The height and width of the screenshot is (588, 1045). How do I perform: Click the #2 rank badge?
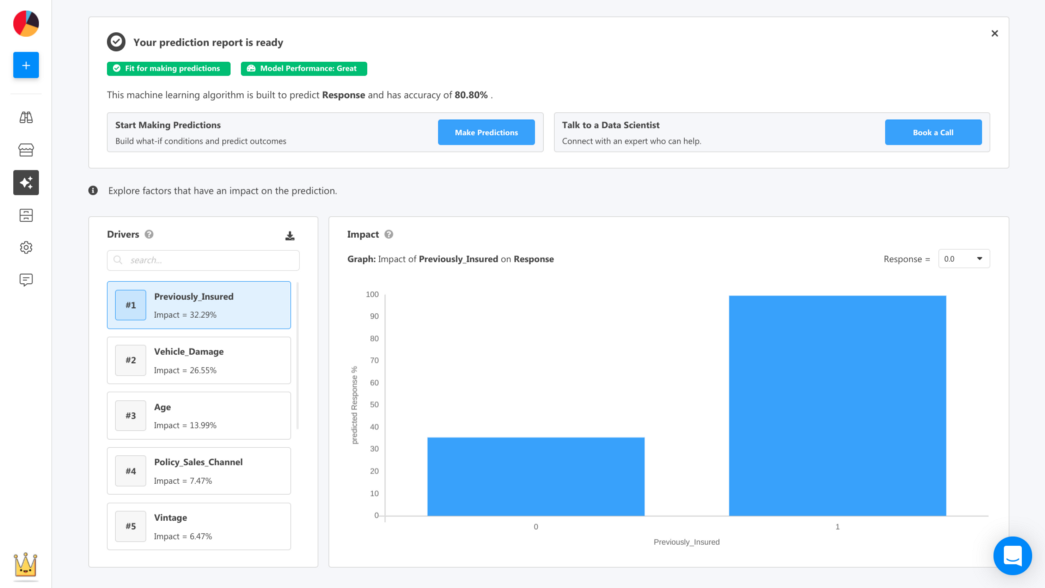click(131, 360)
